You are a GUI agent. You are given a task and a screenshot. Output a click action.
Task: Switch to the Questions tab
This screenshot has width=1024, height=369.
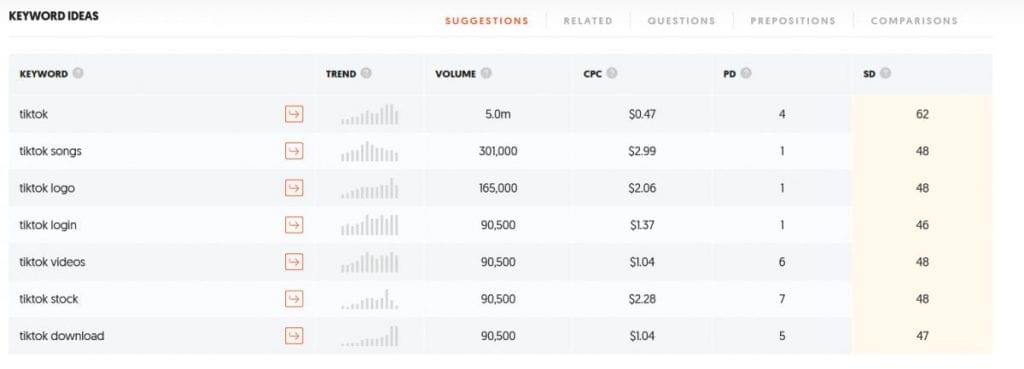pyautogui.click(x=681, y=21)
